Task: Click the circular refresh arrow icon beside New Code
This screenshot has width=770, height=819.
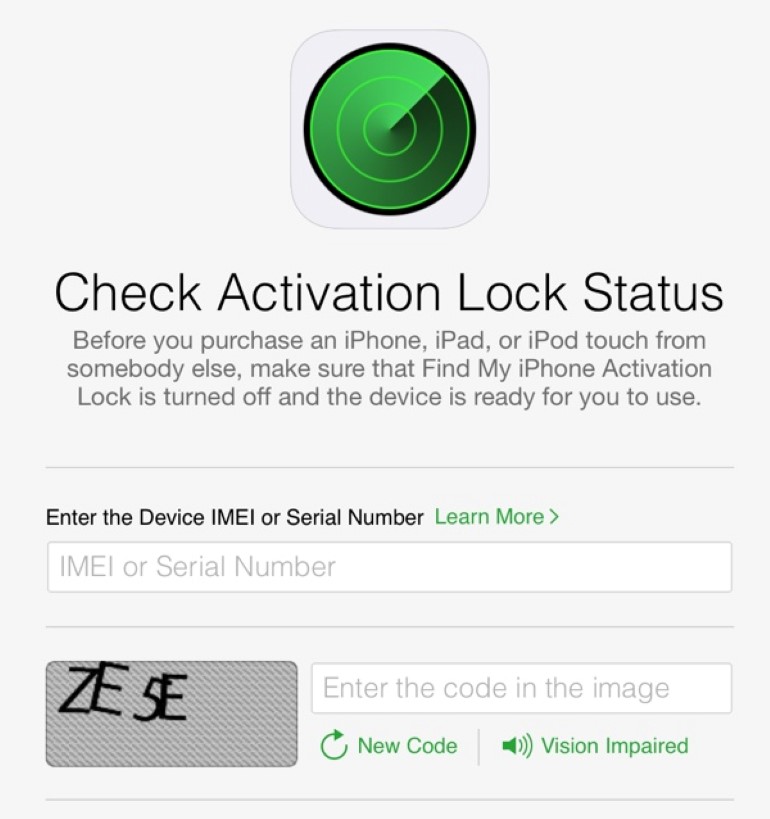Action: pos(334,745)
